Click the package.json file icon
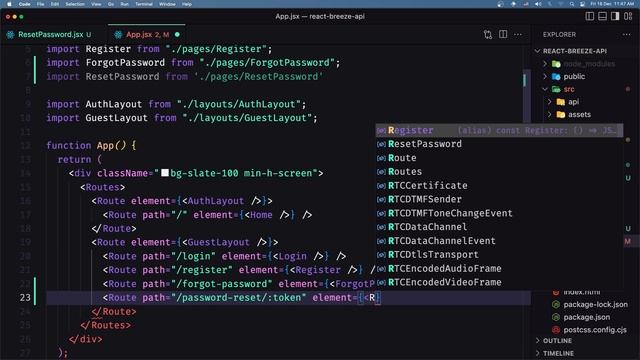 click(556, 317)
